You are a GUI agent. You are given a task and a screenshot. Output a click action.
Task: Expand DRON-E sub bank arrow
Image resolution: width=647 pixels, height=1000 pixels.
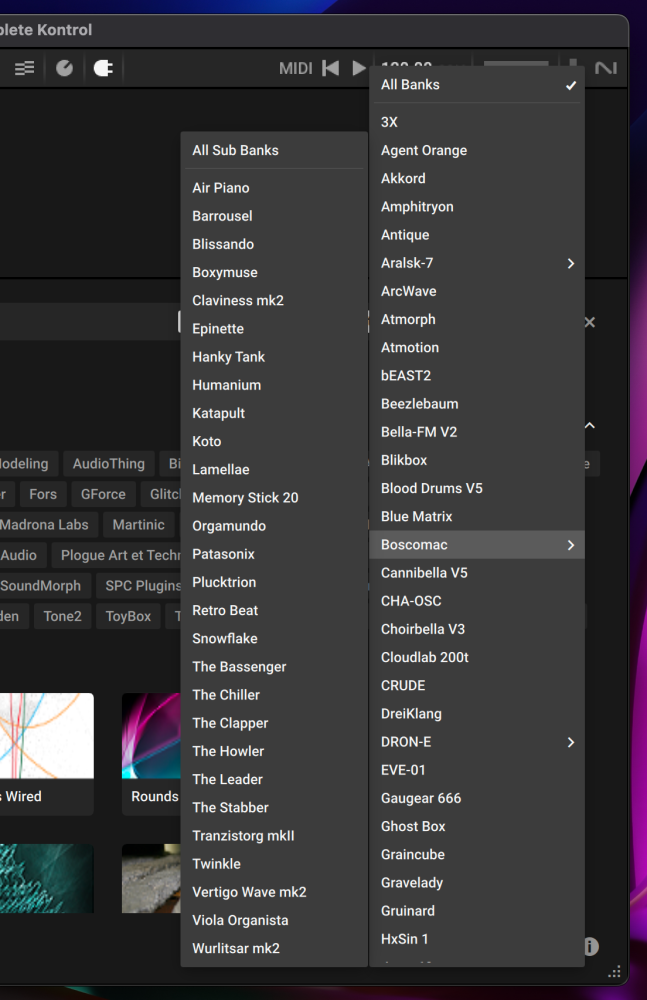pyautogui.click(x=571, y=742)
